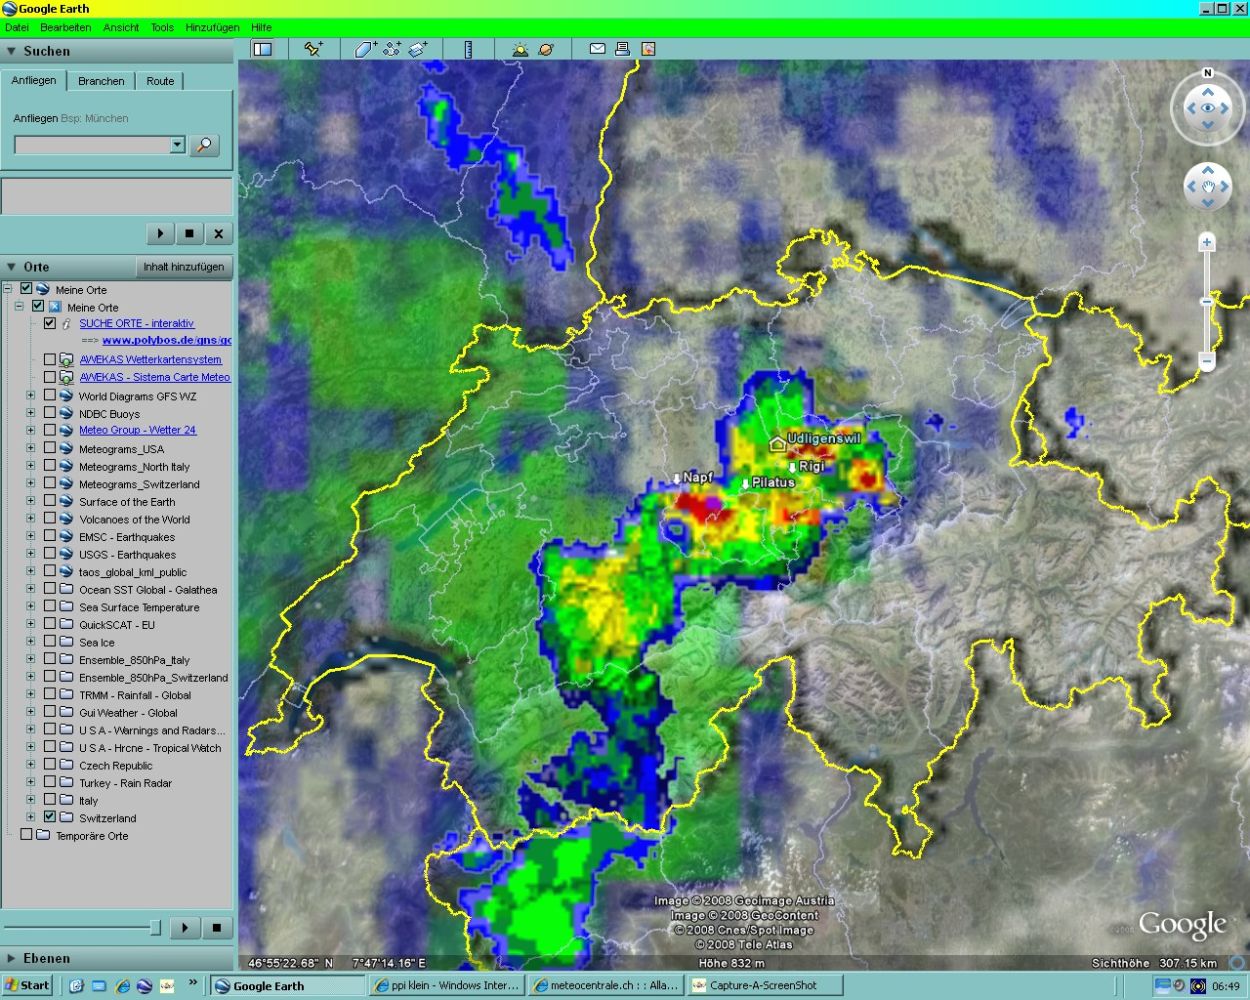Clear search results with the X button
The height and width of the screenshot is (1000, 1250).
click(218, 234)
